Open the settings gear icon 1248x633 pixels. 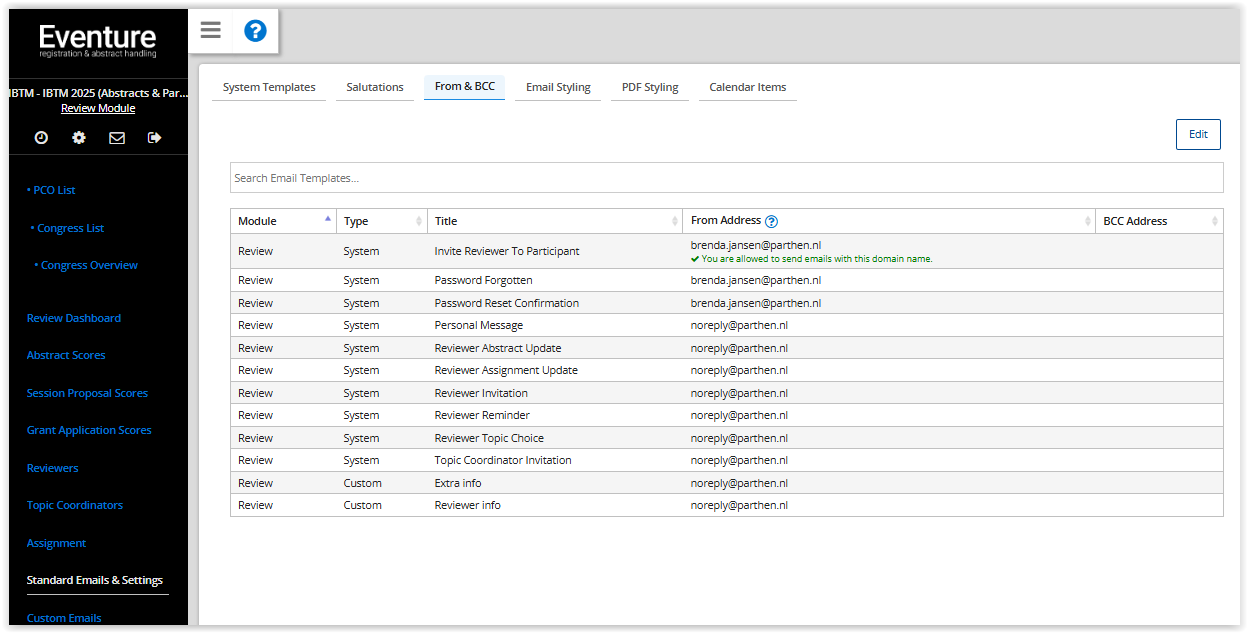pyautogui.click(x=79, y=138)
